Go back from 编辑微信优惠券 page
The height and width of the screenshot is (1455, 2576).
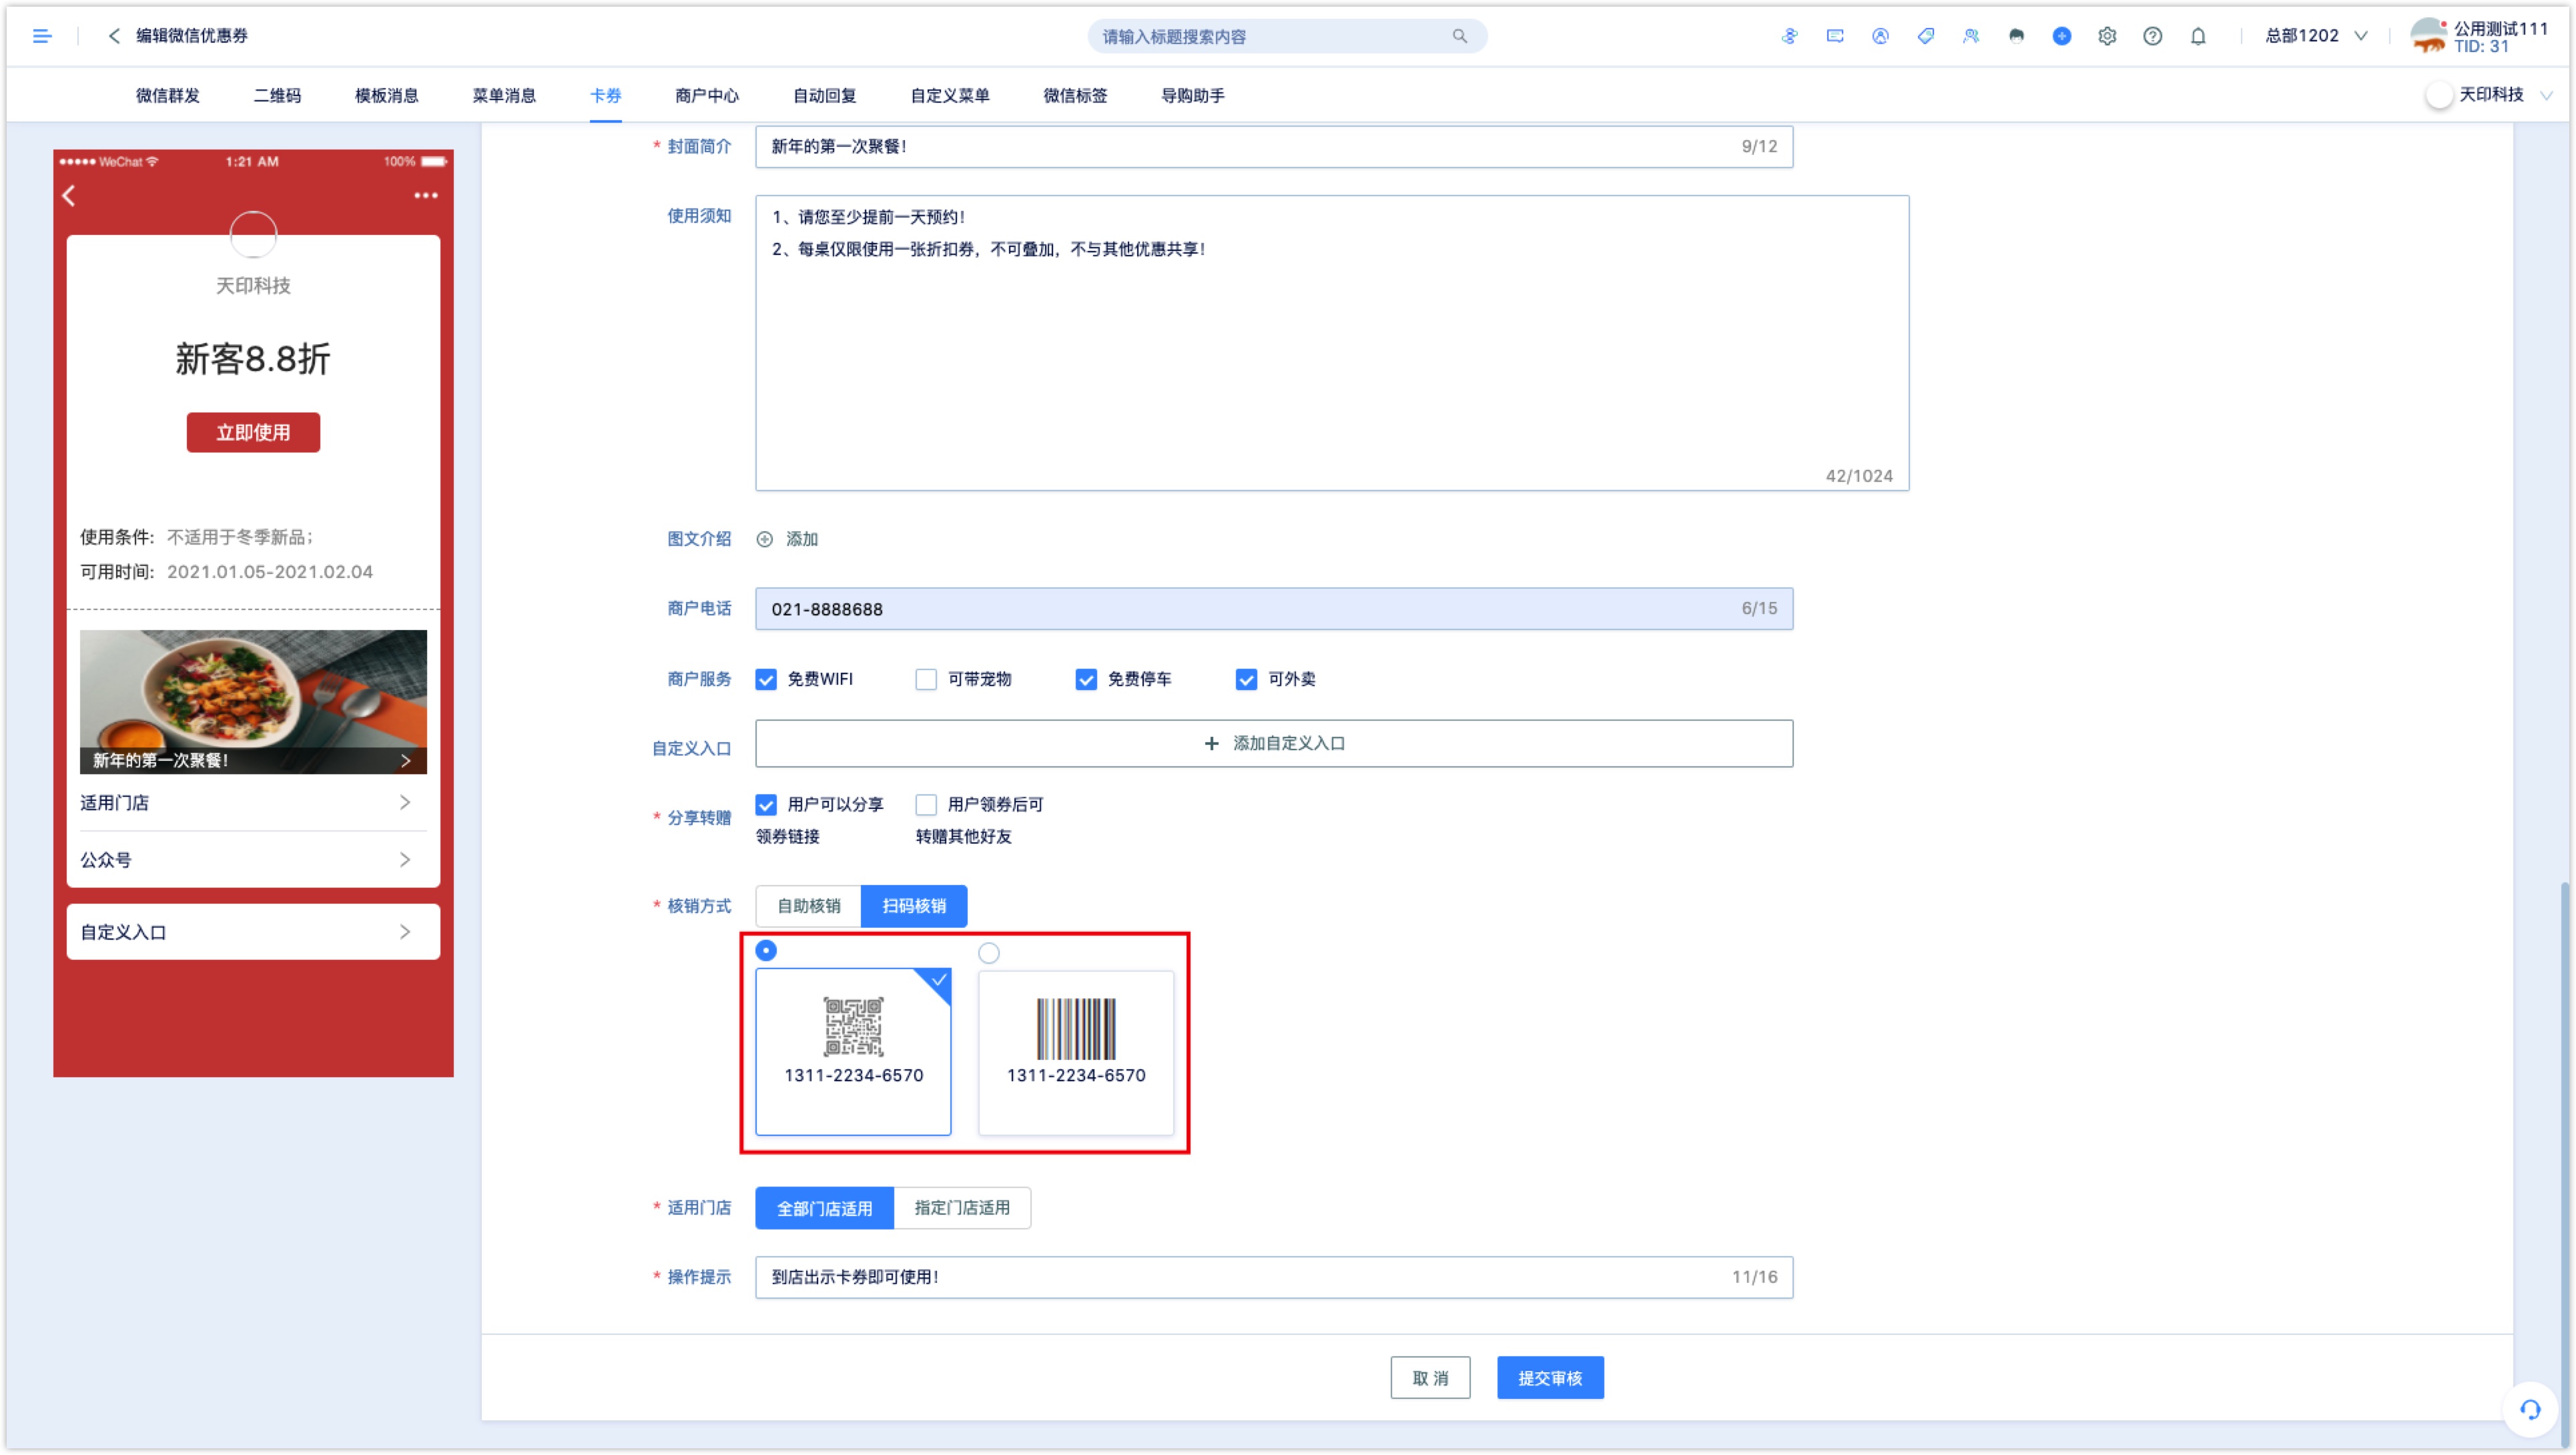click(114, 36)
